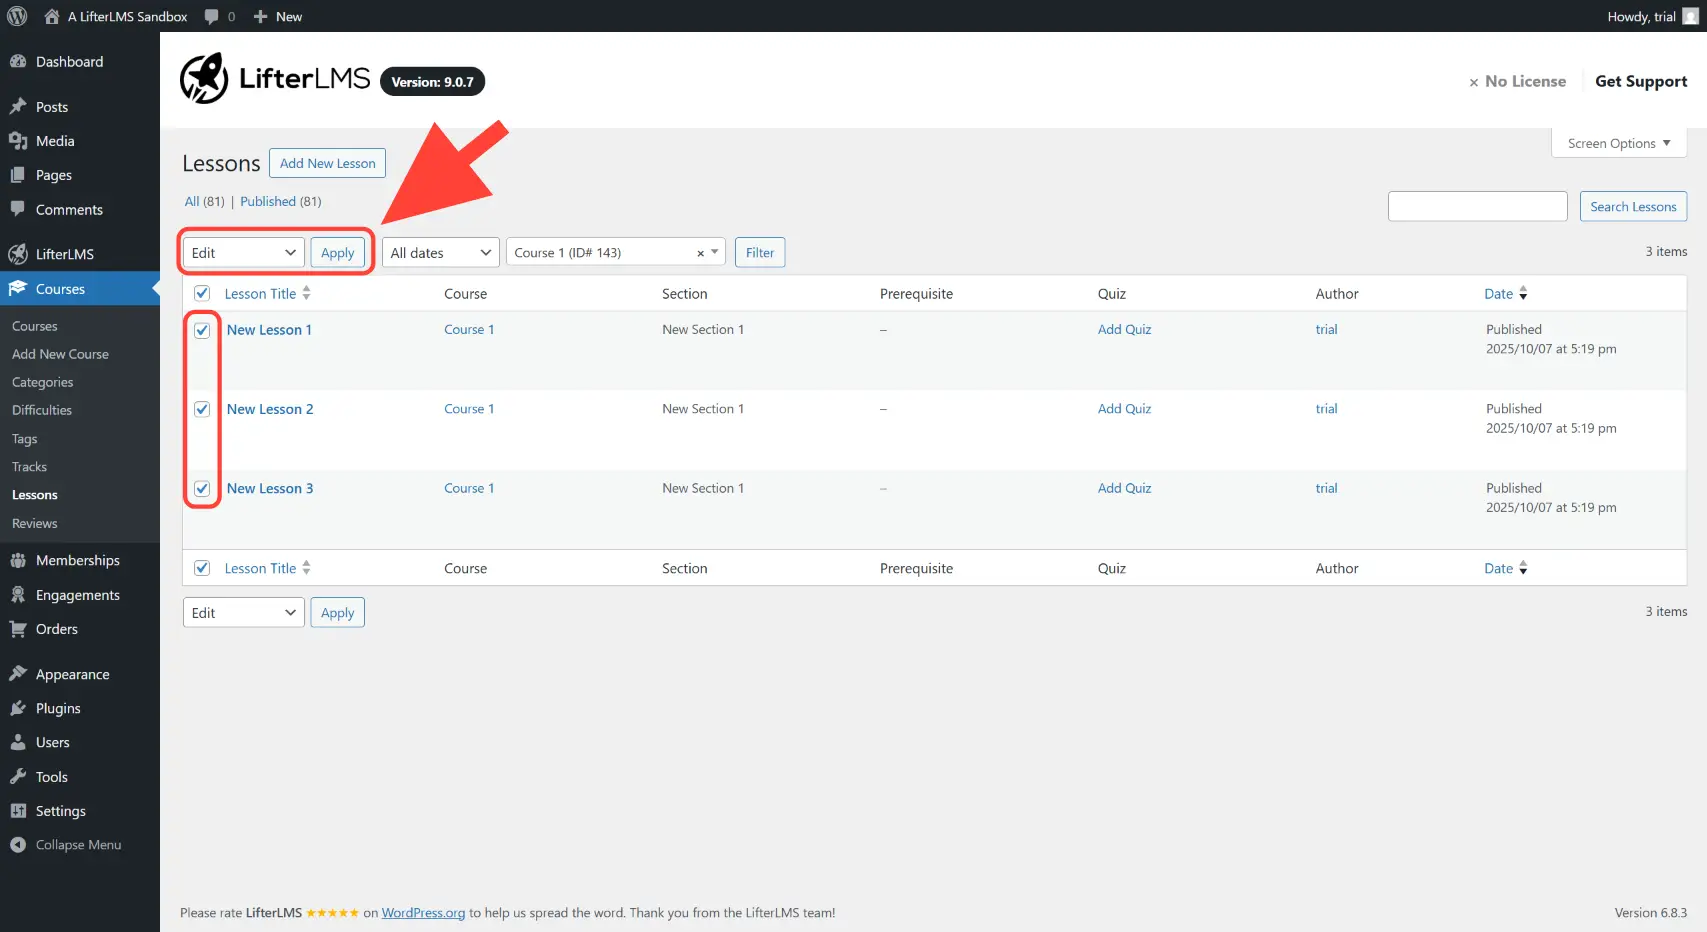Uncheck the New Lesson 1 checkbox

click(202, 330)
